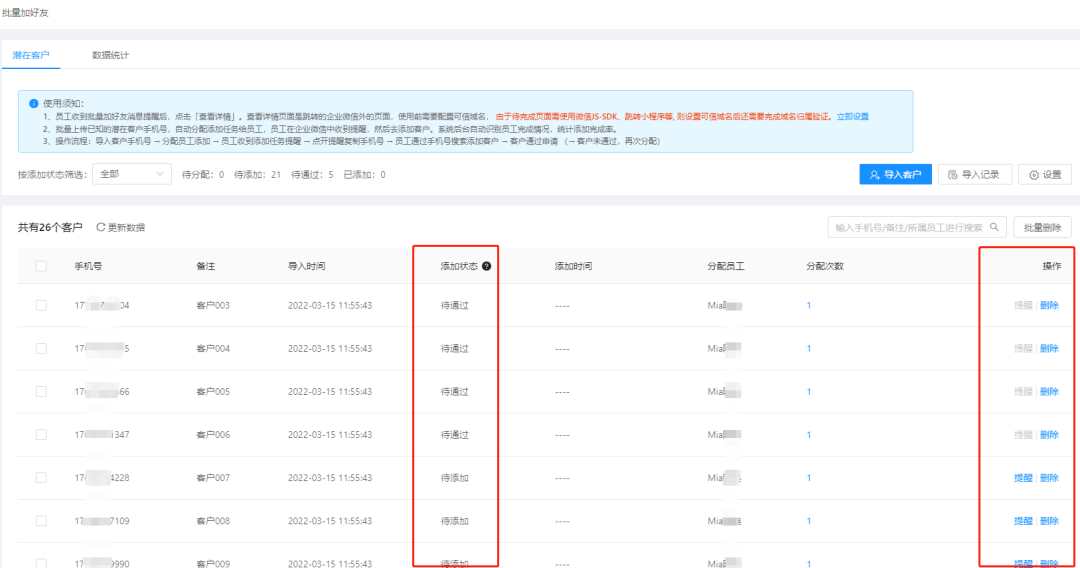Delete the 客户004 row
The height and width of the screenshot is (568, 1080).
click(1049, 348)
